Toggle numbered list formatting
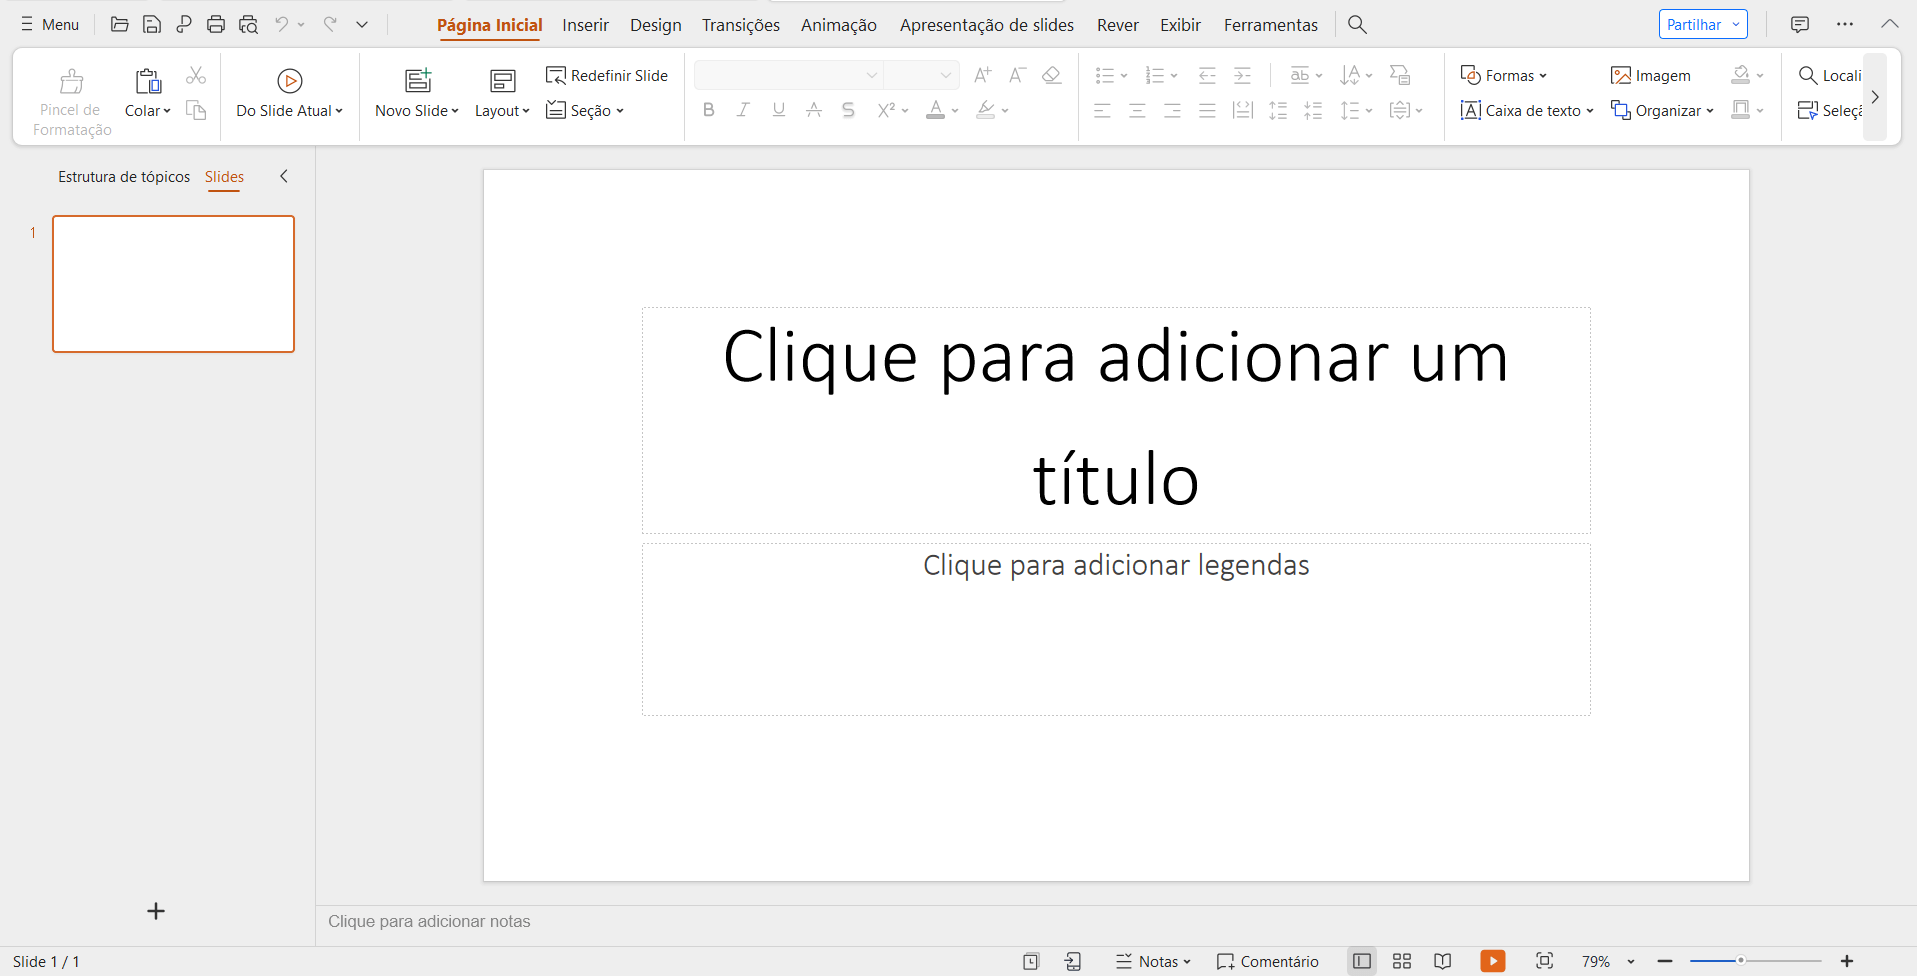This screenshot has height=976, width=1917. tap(1154, 75)
